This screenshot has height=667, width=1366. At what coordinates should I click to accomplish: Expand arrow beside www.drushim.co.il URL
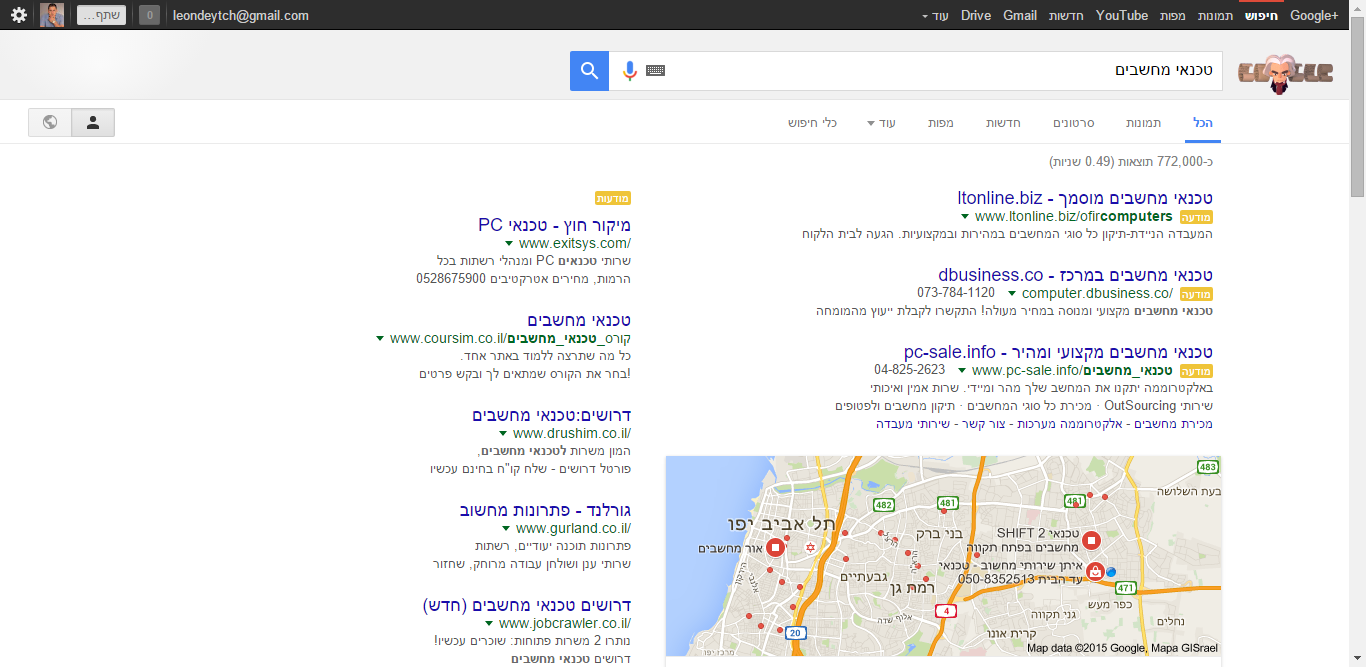pos(503,434)
